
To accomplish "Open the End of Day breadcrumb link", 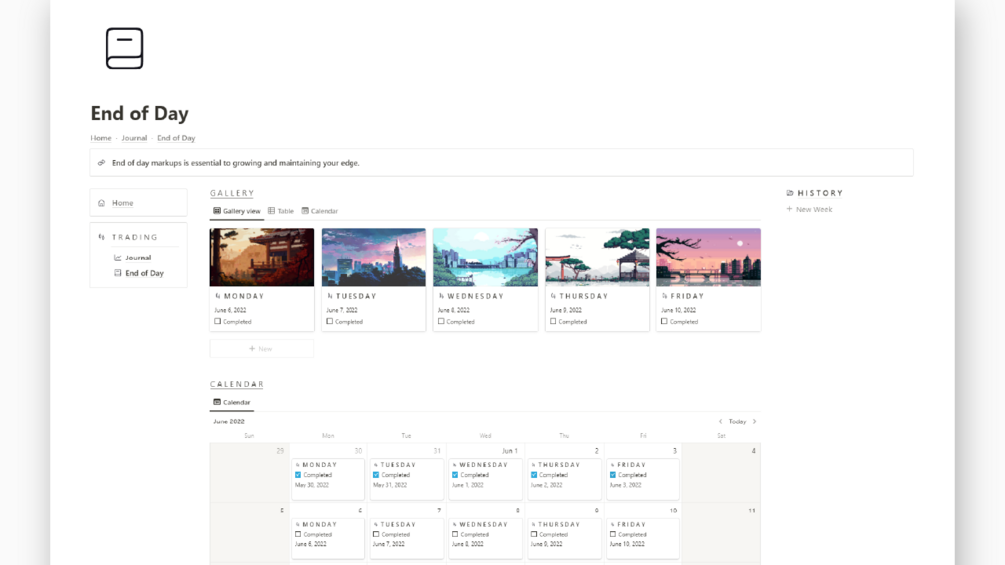I will 176,138.
